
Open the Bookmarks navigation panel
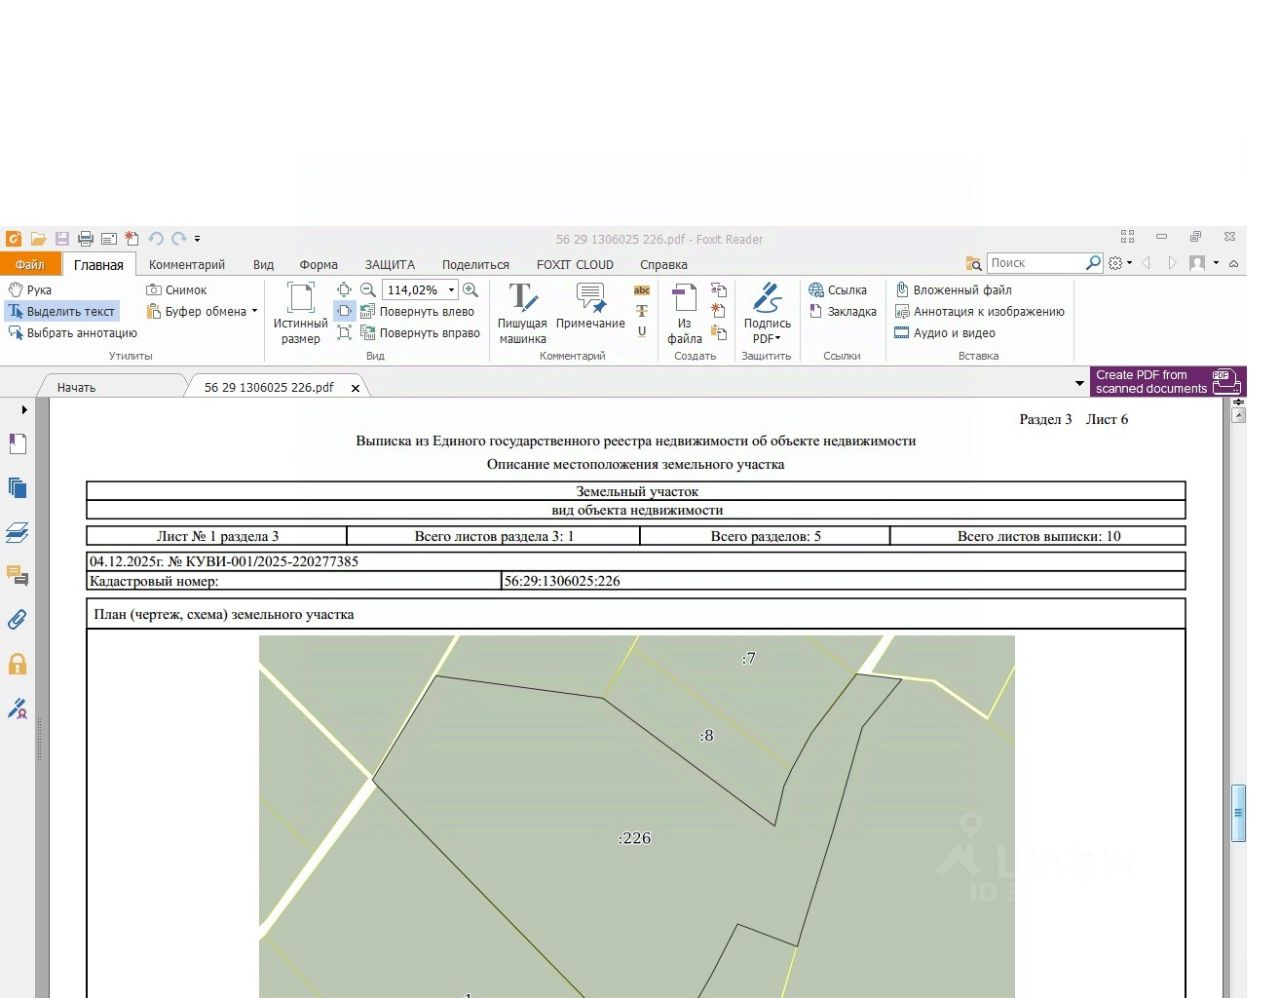click(x=18, y=444)
